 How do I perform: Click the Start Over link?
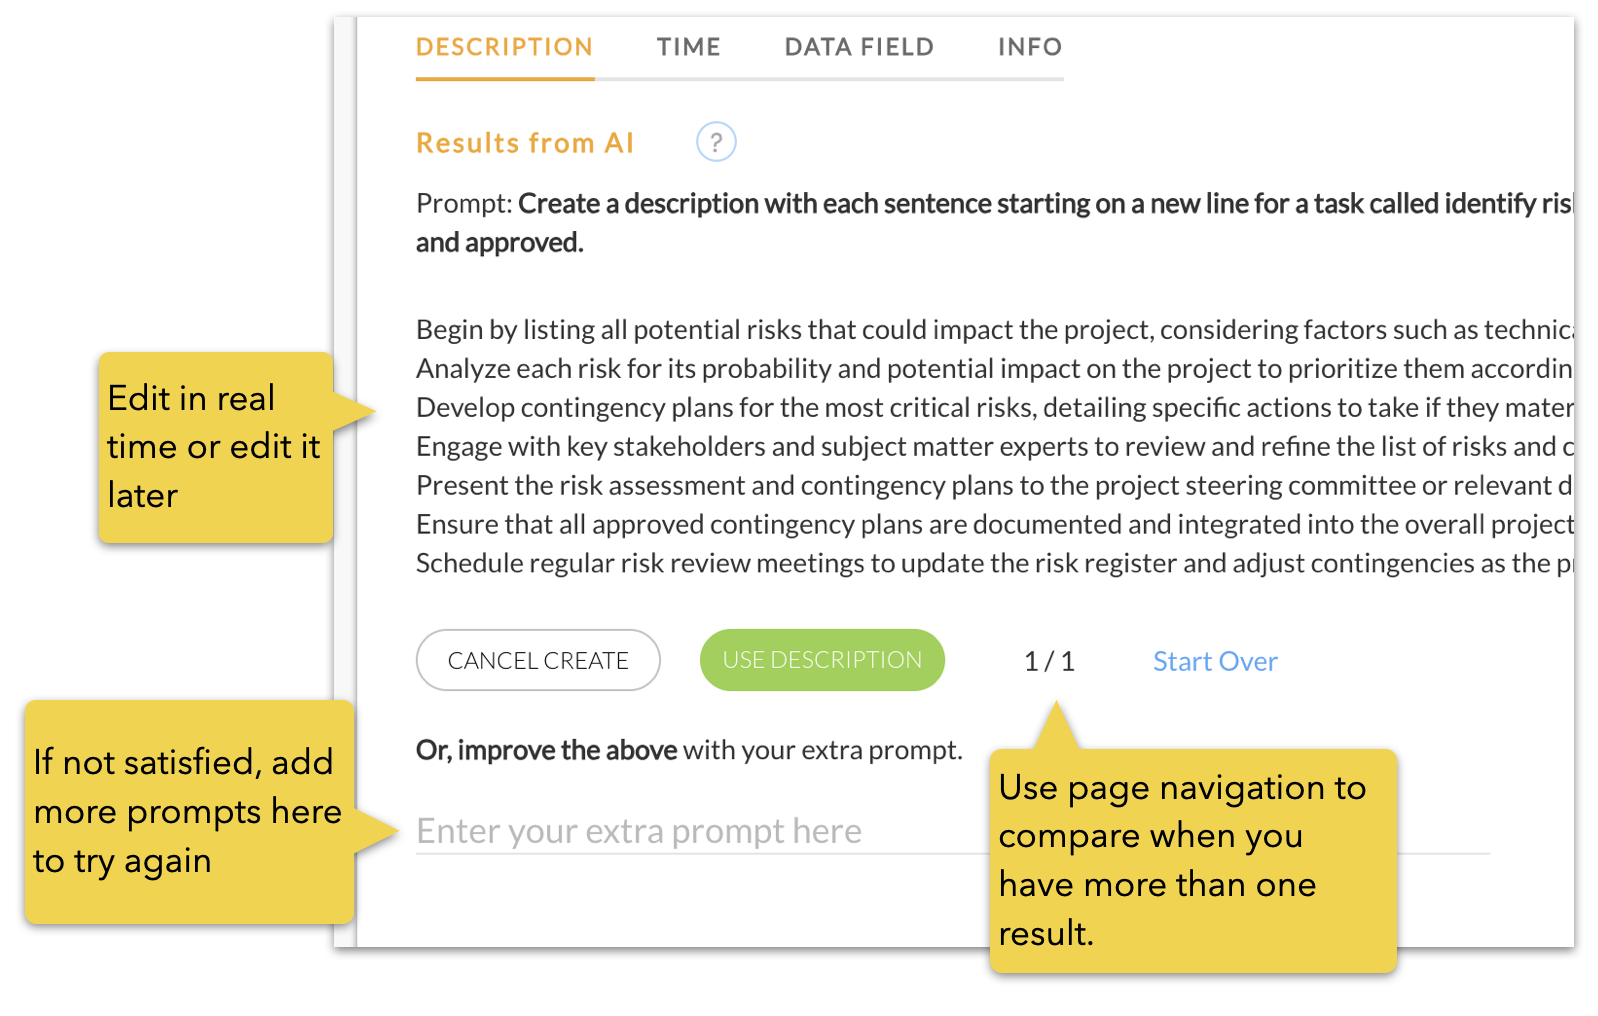click(1215, 661)
